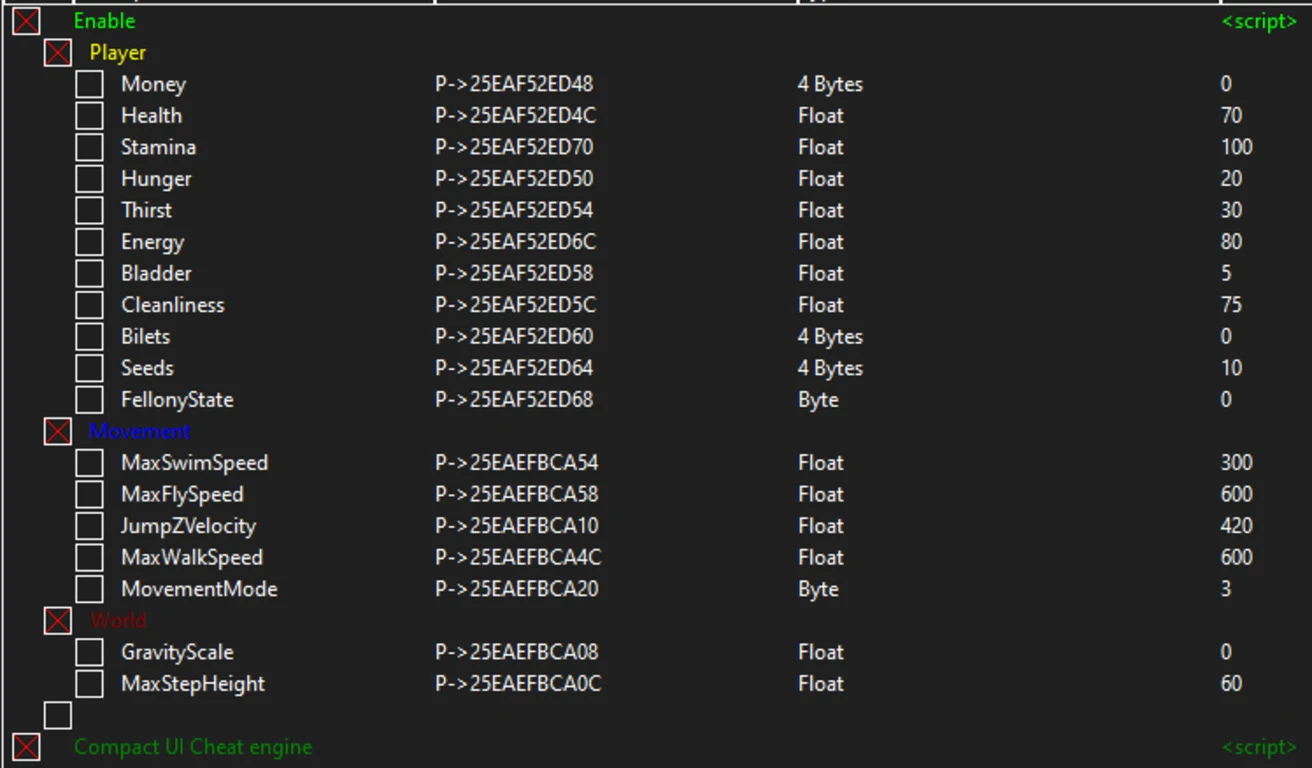The image size is (1312, 768).
Task: Freeze the Money value checkbox
Action: pyautogui.click(x=90, y=84)
